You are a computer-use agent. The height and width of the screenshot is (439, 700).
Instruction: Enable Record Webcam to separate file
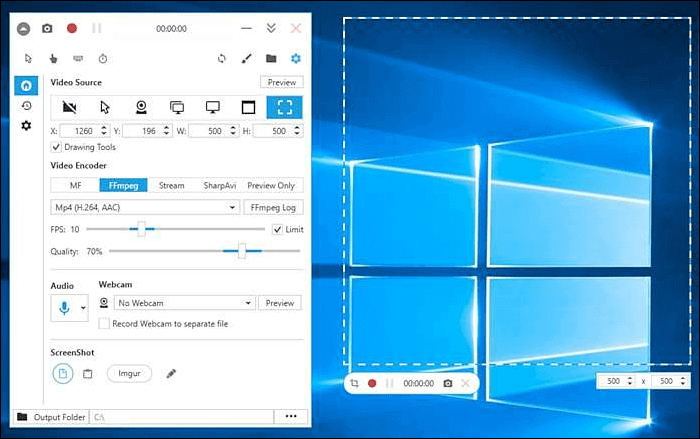pos(104,324)
